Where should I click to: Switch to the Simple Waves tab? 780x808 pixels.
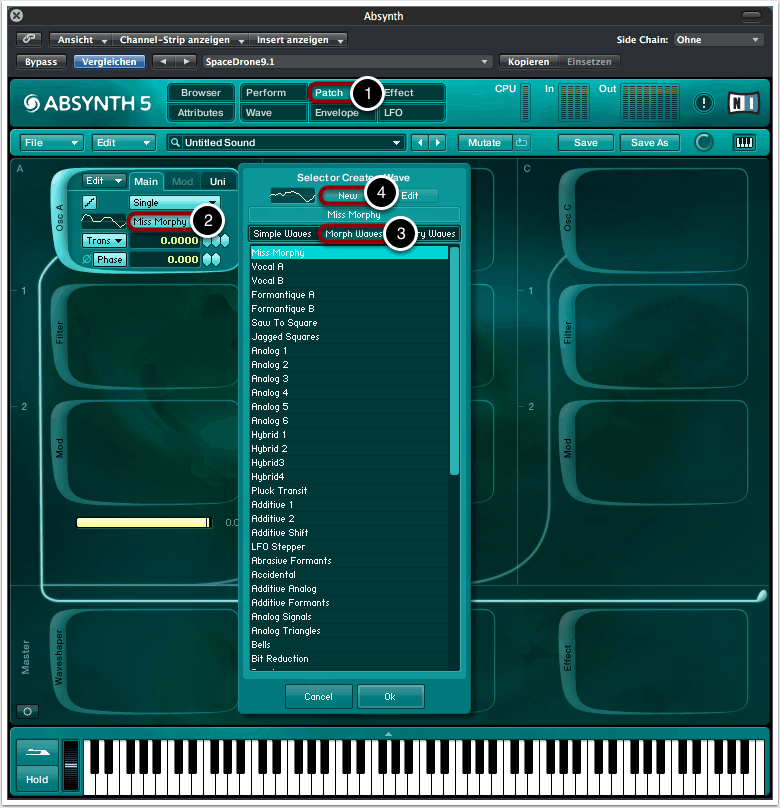click(282, 234)
